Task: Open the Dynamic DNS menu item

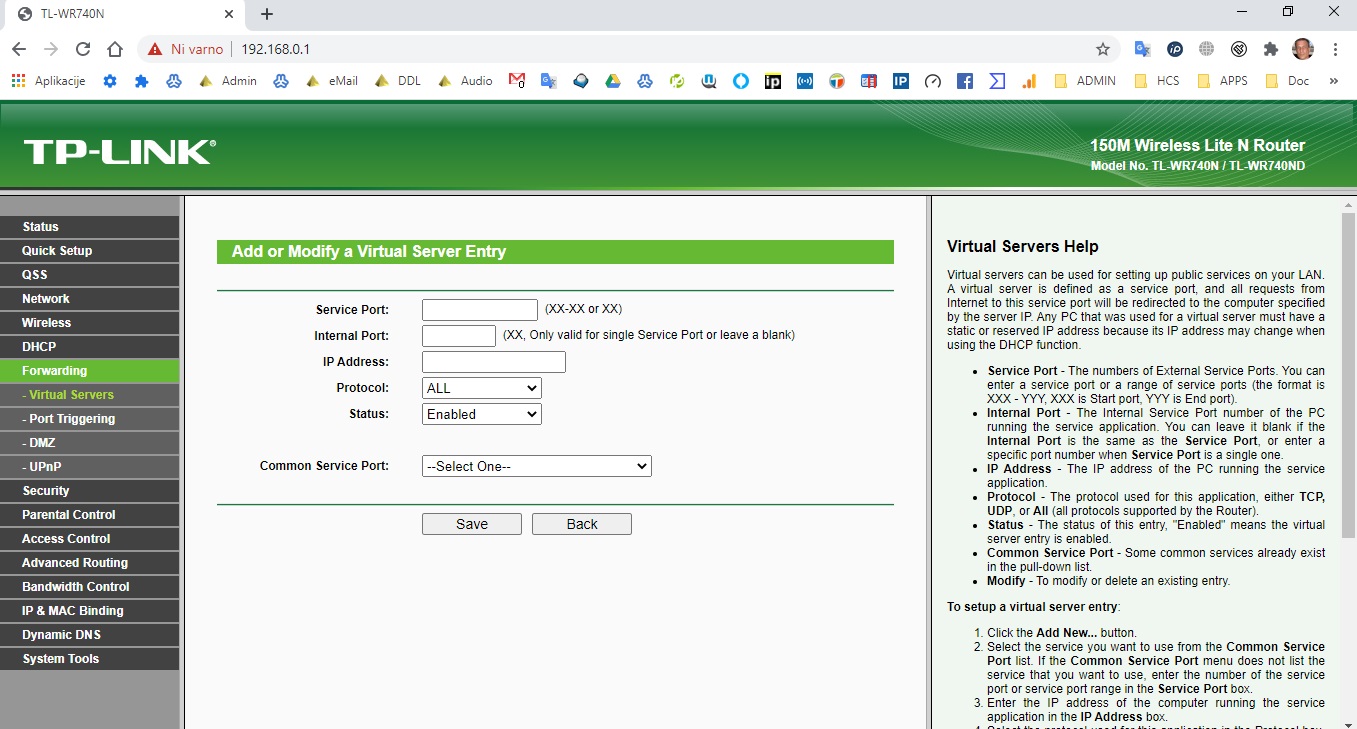Action: tap(90, 635)
